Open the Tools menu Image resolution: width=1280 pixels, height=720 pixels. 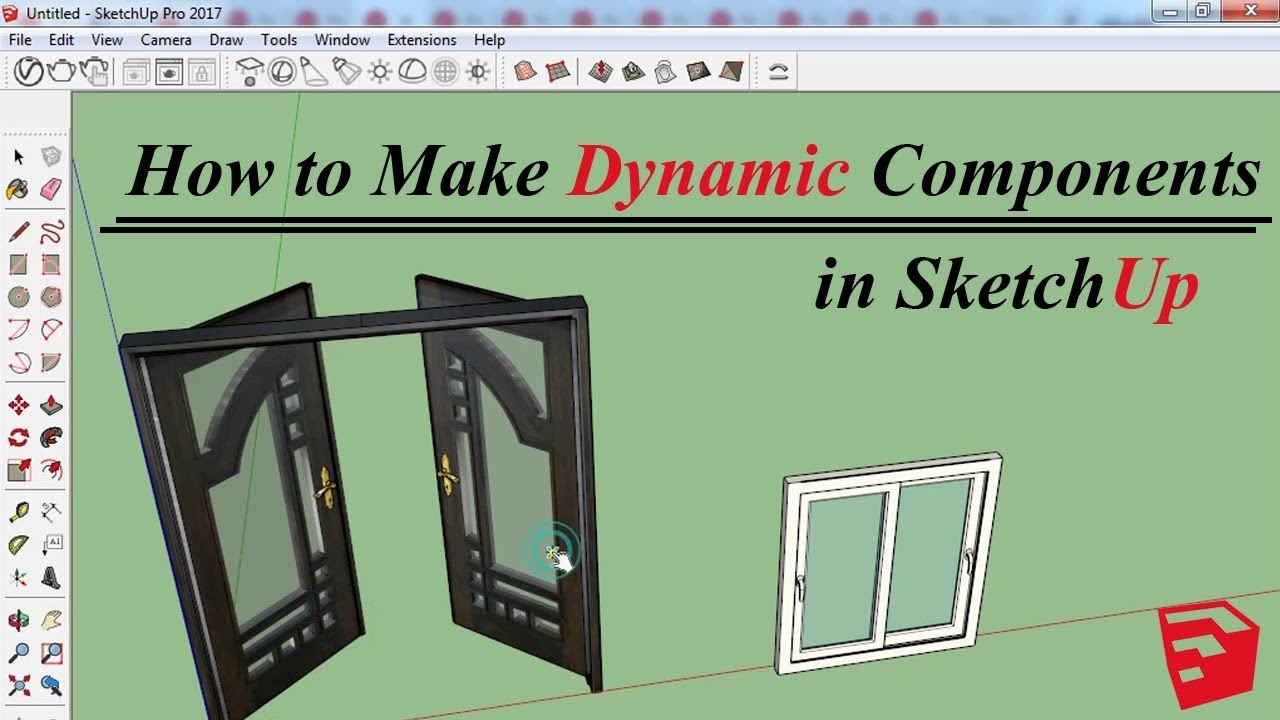(x=279, y=40)
